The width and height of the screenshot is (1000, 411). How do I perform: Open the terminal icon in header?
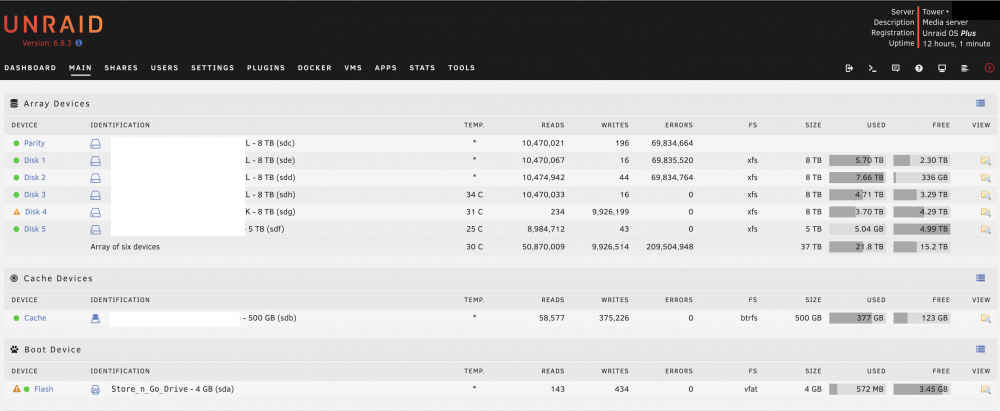(x=872, y=68)
